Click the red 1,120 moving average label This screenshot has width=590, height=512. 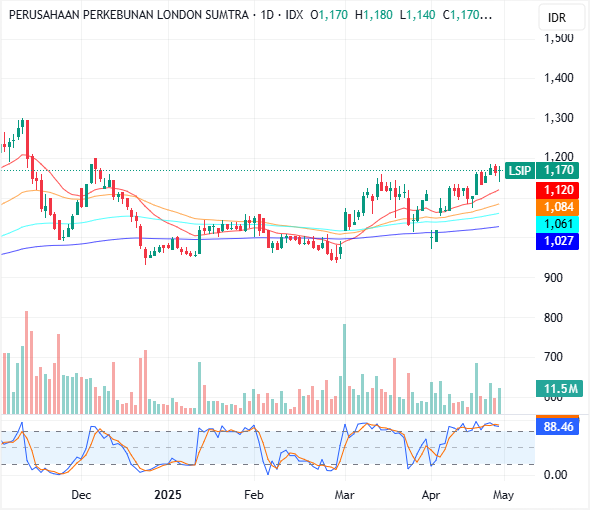pos(558,190)
